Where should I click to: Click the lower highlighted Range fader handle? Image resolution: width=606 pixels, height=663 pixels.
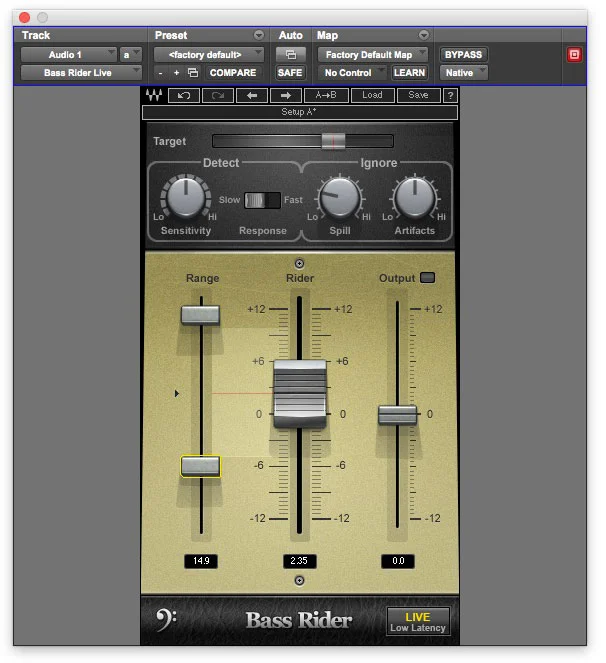click(200, 466)
